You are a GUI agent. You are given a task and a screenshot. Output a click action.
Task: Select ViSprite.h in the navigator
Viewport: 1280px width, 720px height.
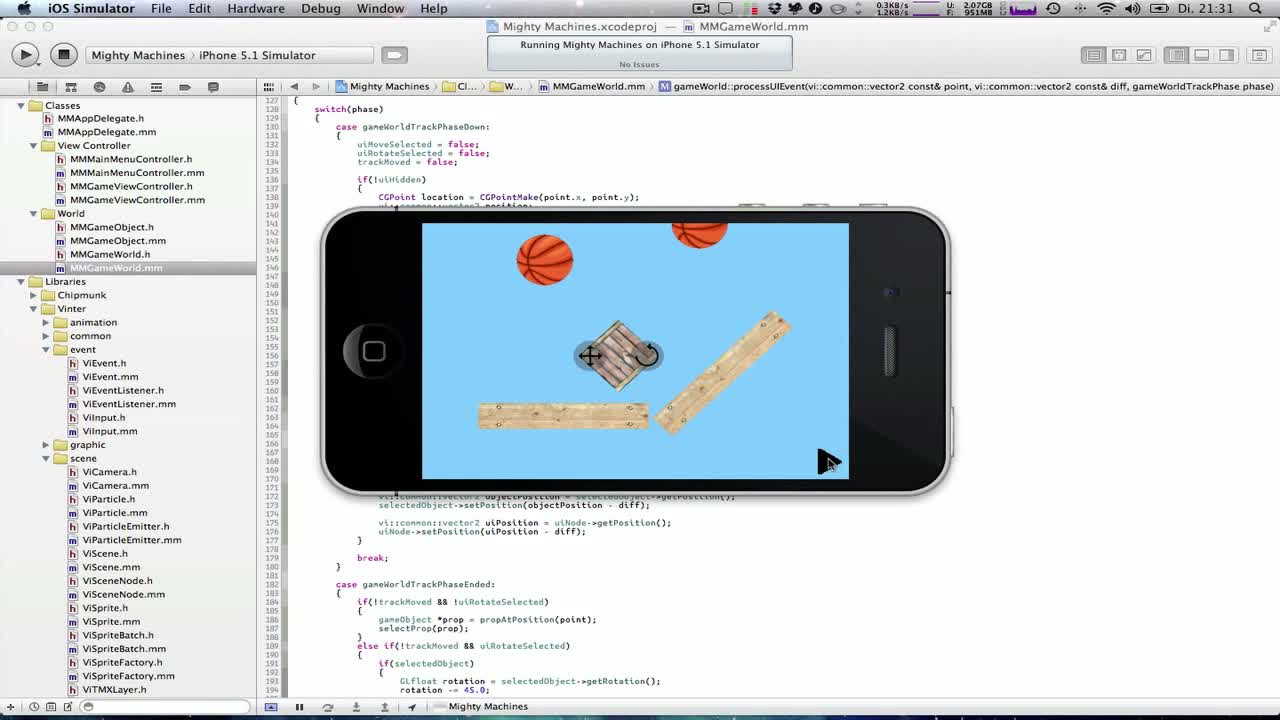pyautogui.click(x=103, y=608)
